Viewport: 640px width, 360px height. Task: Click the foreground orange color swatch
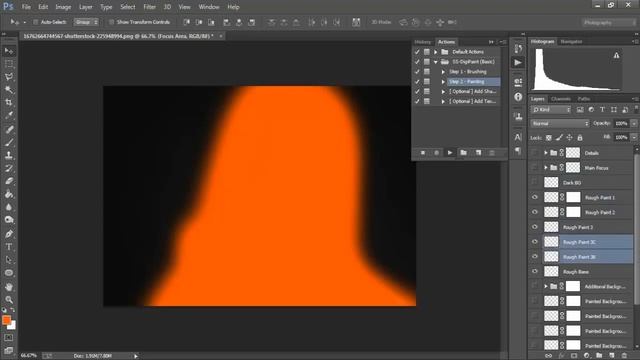(x=6, y=320)
